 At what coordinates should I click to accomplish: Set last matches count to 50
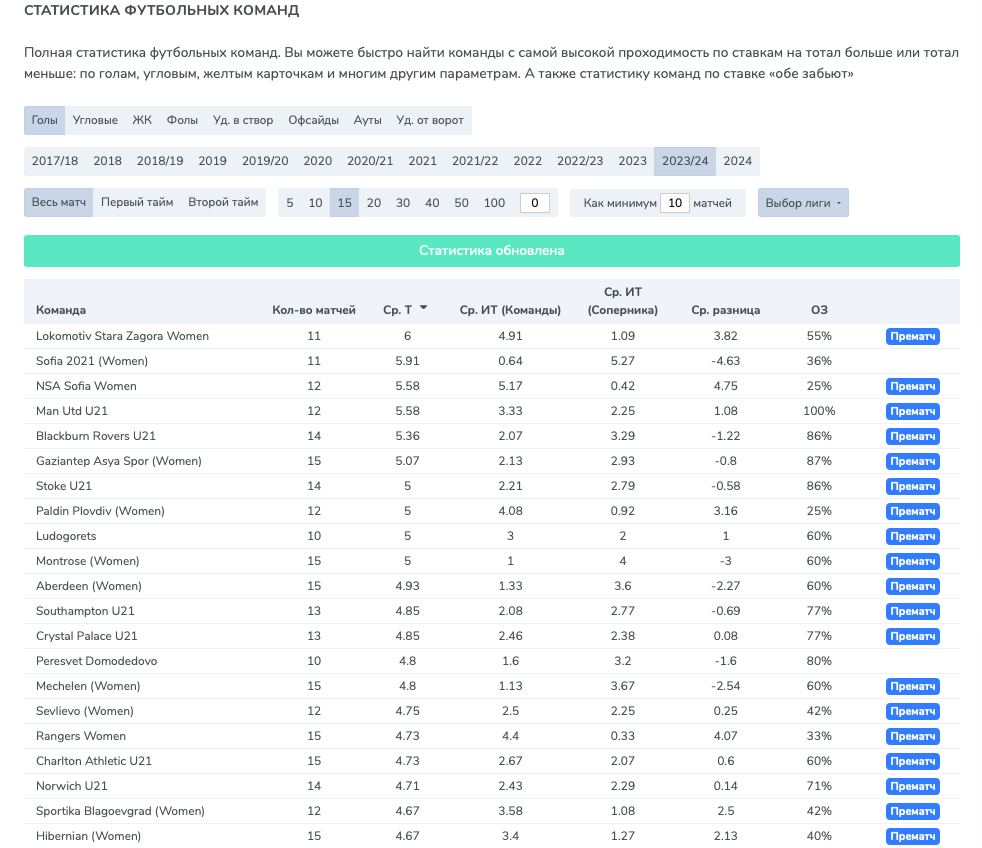(x=462, y=203)
